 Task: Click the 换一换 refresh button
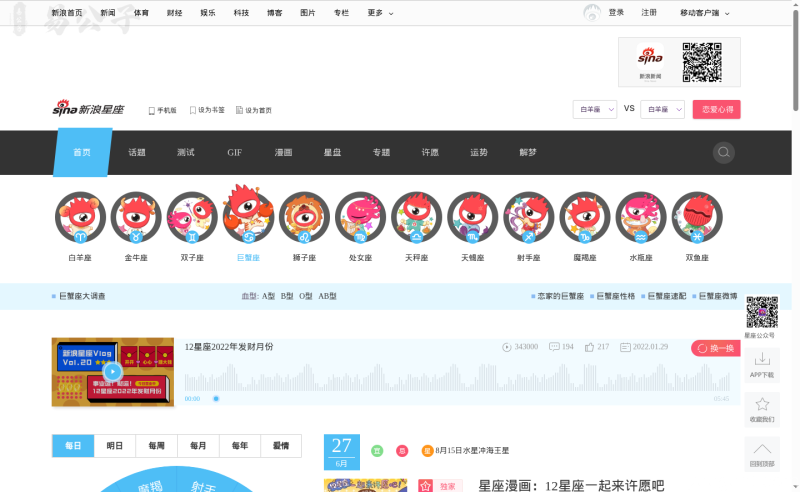pyautogui.click(x=716, y=348)
